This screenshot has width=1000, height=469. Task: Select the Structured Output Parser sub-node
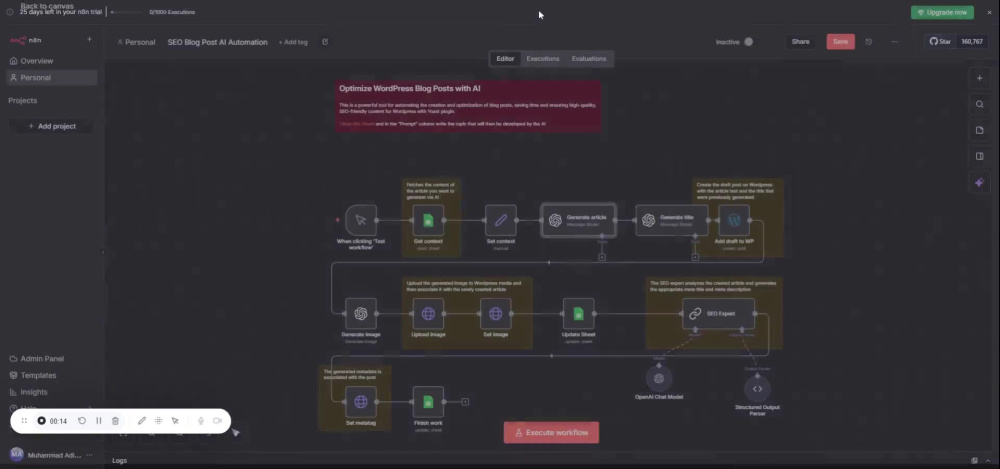click(757, 389)
